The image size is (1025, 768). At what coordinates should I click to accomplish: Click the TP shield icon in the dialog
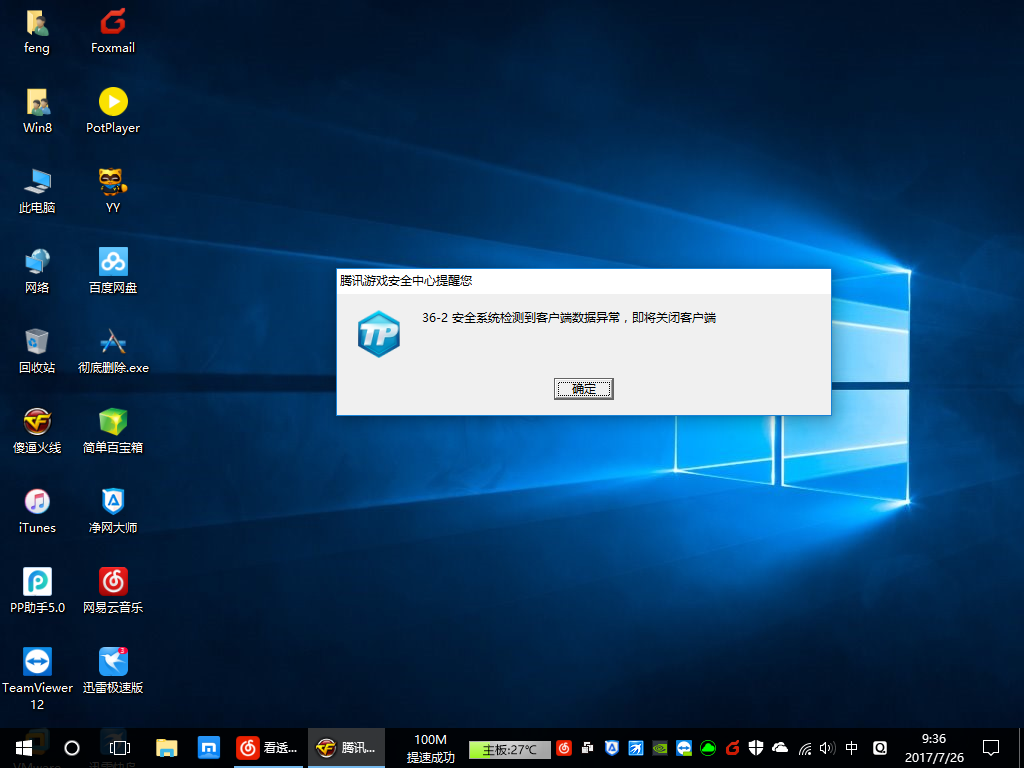(x=378, y=334)
